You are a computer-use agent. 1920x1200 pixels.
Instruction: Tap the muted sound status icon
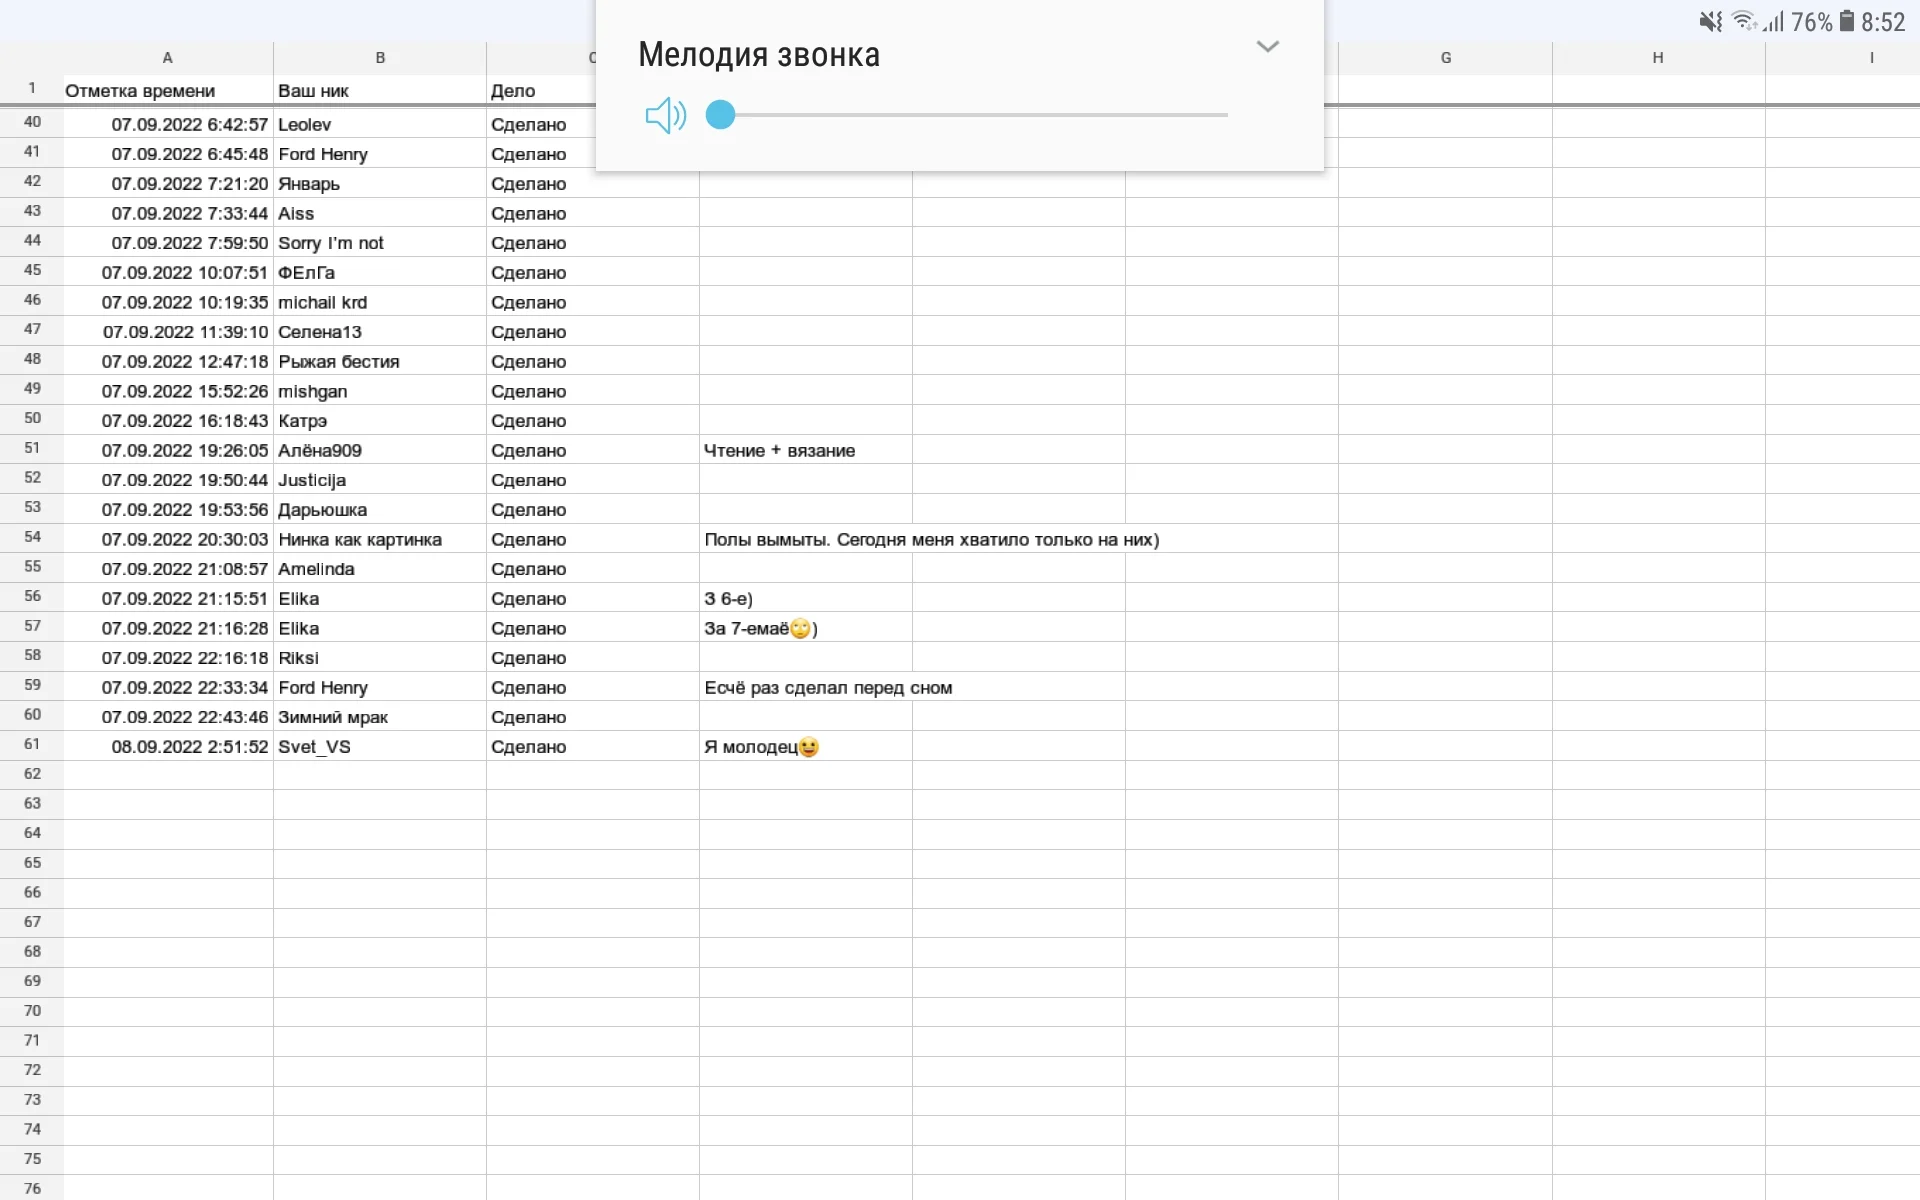coord(1710,22)
